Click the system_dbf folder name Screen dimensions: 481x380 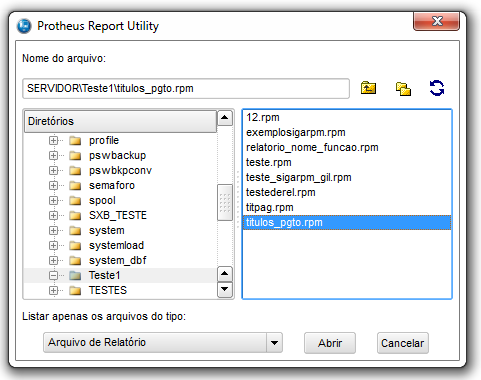coord(117,261)
